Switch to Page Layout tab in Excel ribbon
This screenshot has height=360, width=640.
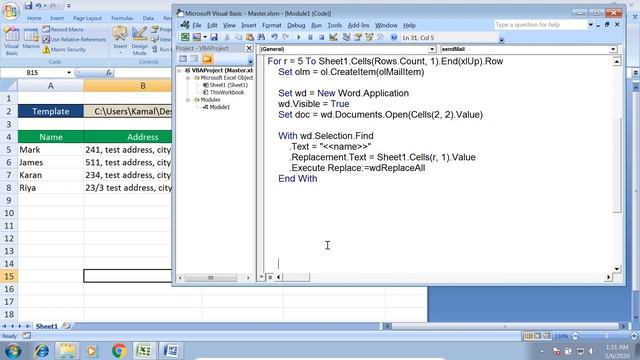click(x=87, y=18)
